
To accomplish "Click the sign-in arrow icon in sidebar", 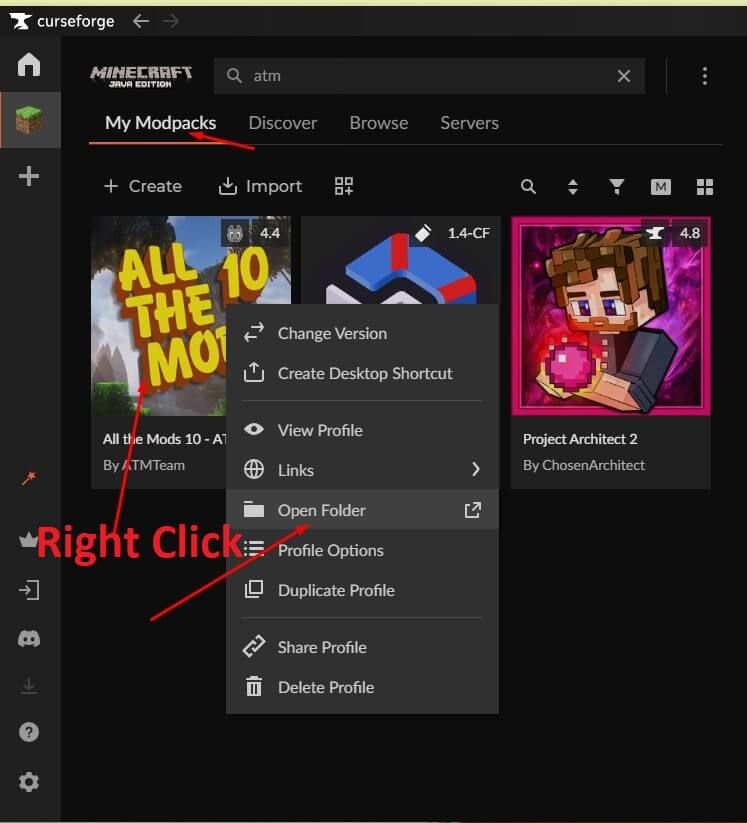I will coord(29,590).
